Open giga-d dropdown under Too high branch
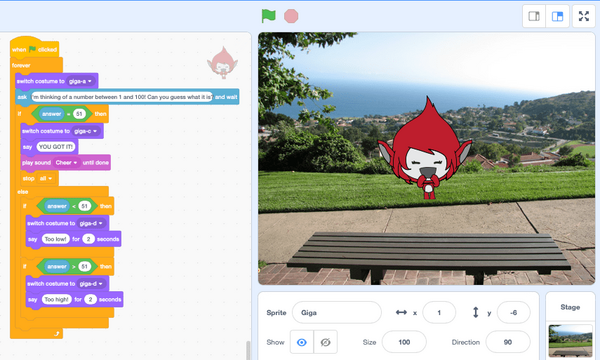 click(x=91, y=283)
